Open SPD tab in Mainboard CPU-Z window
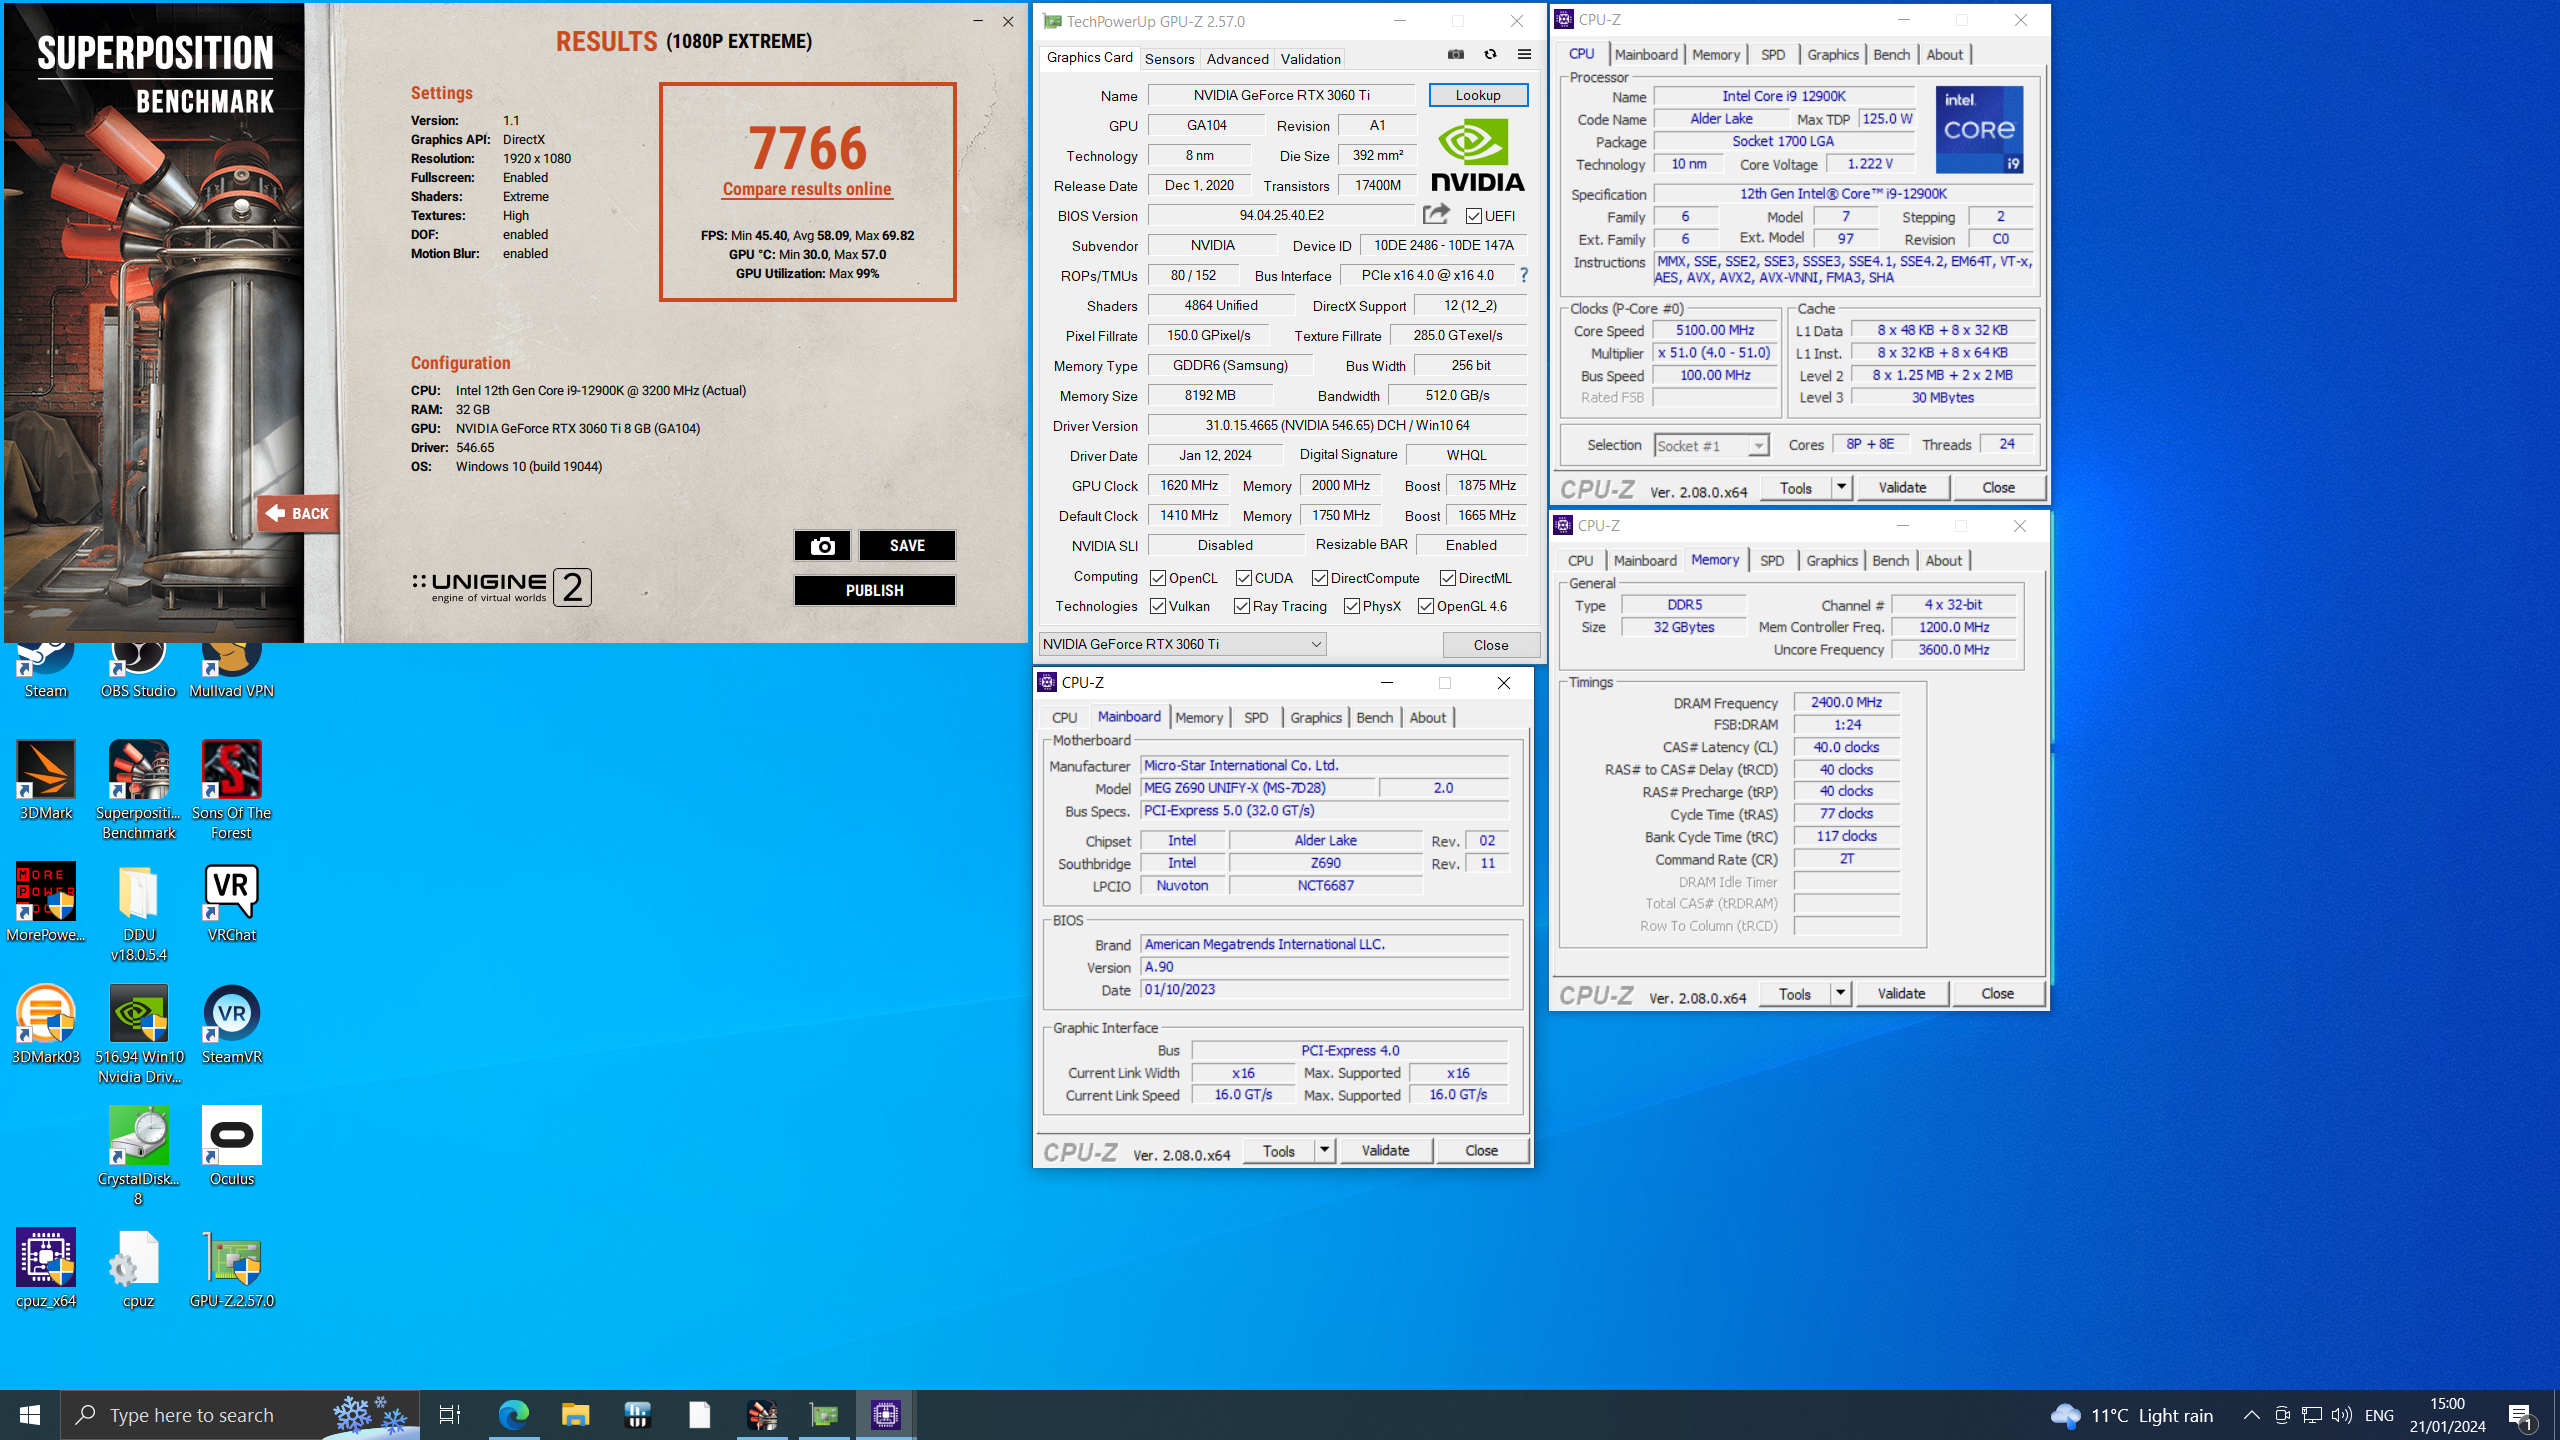Screen dimensions: 2560x1440 pos(1256,718)
